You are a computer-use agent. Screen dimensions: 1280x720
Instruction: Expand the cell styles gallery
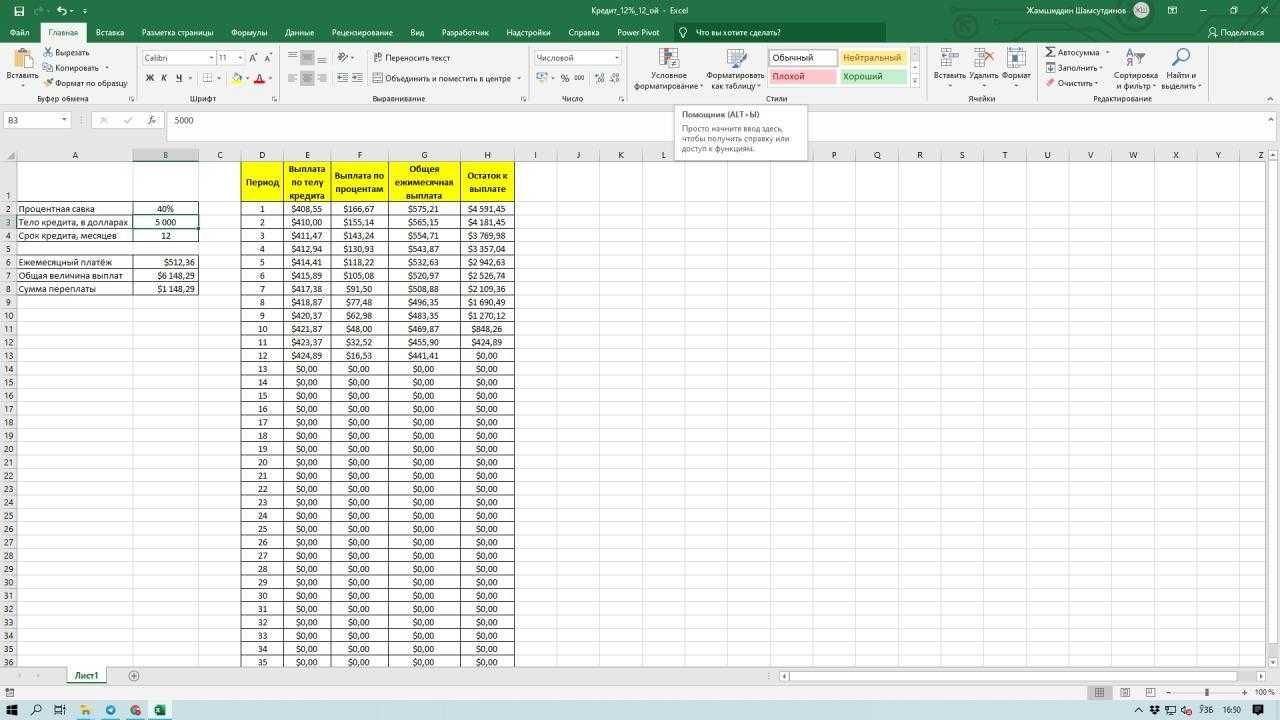coord(914,81)
